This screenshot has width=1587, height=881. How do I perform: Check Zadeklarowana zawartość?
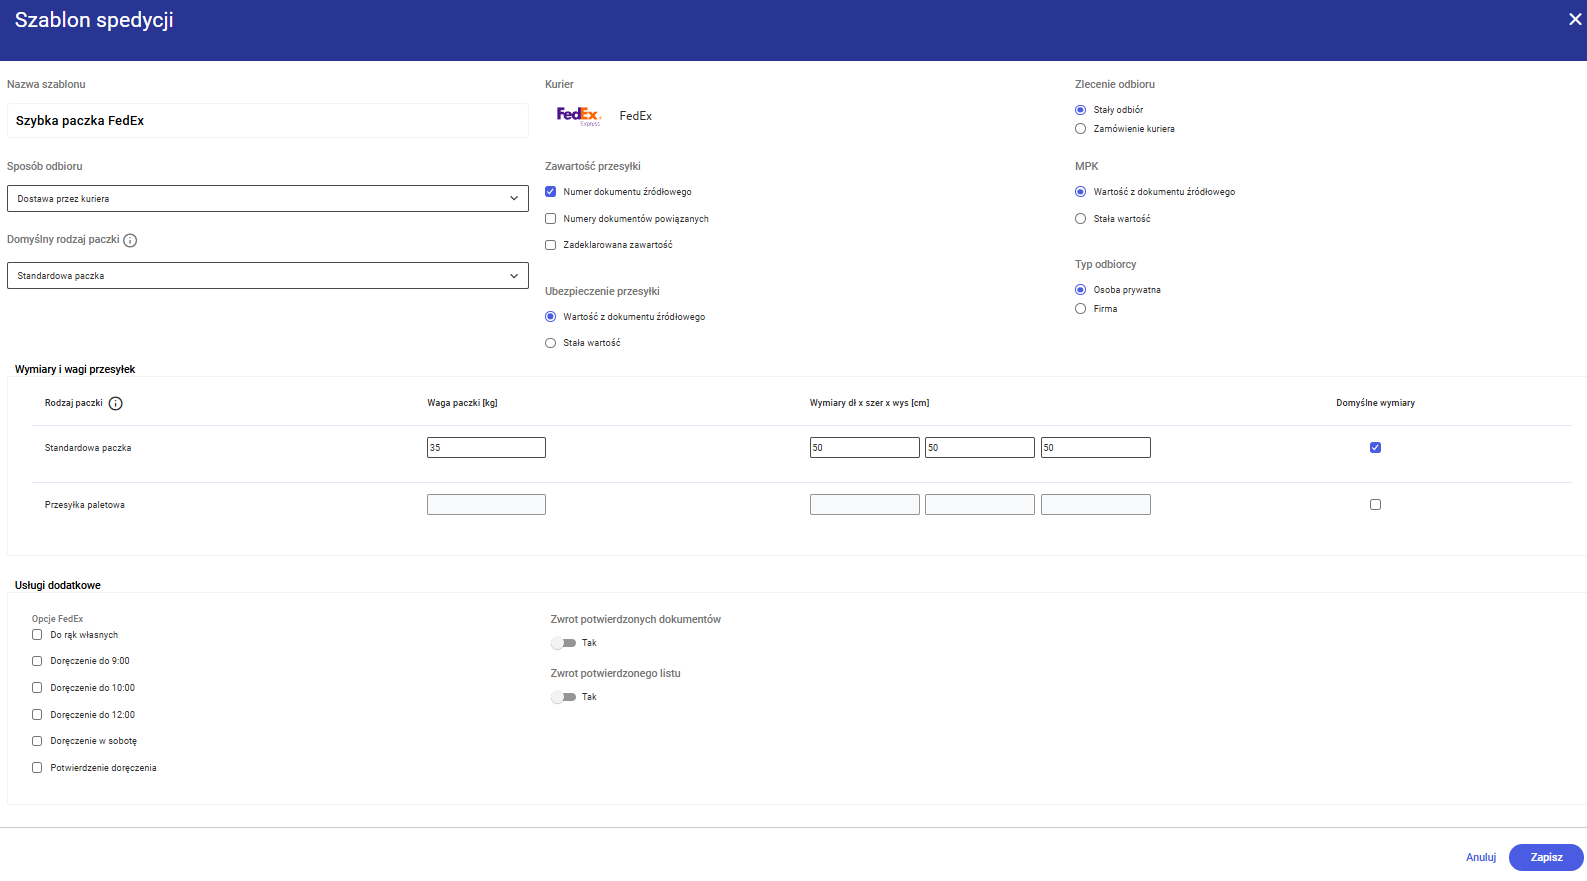550,245
